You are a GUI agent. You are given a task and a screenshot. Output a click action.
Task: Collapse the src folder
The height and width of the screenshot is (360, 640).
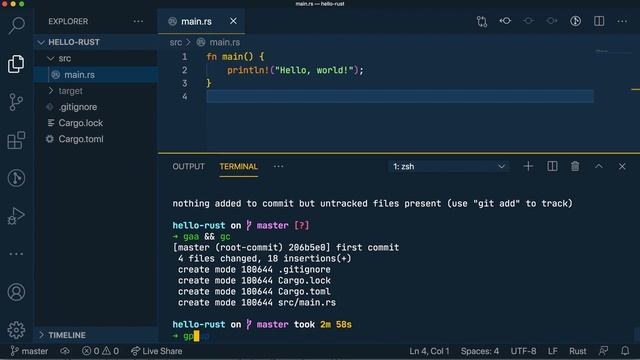coord(96,58)
